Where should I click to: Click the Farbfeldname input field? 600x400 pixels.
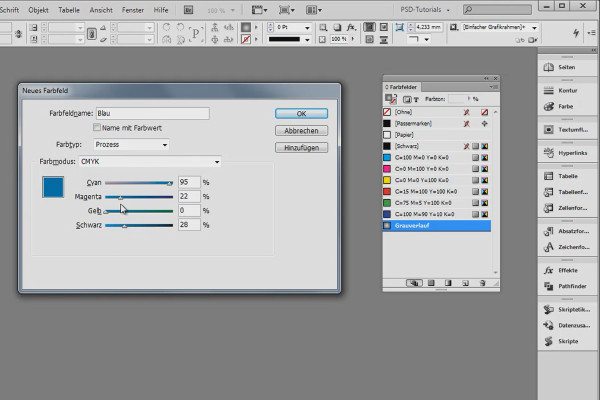153,113
